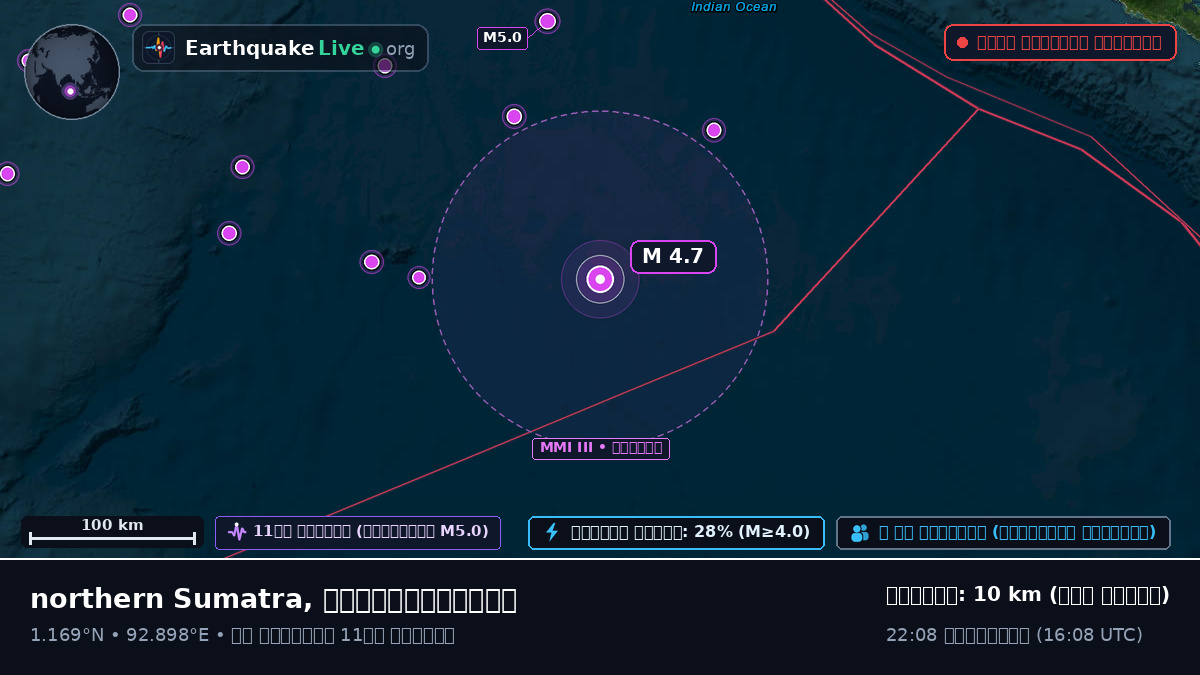Image resolution: width=1200 pixels, height=675 pixels.
Task: Click the MMI III intensity label
Action: pyautogui.click(x=601, y=448)
